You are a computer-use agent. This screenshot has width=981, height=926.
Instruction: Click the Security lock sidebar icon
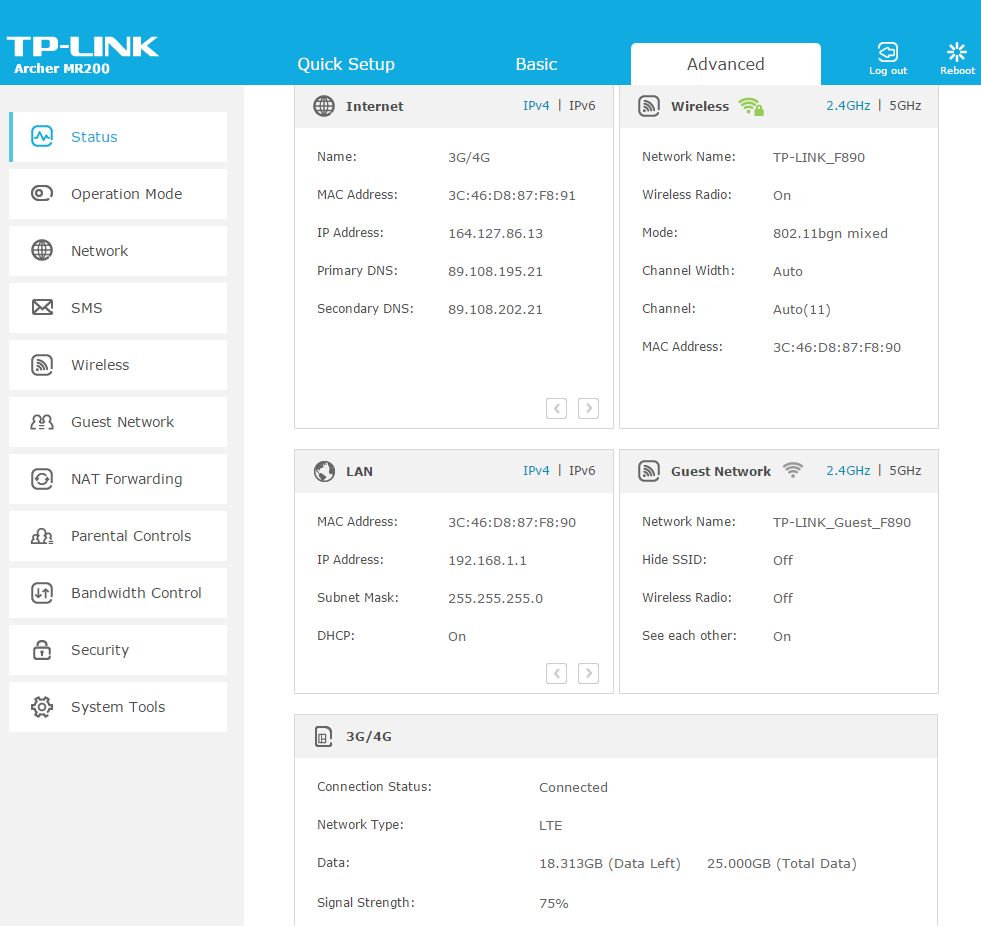click(42, 649)
